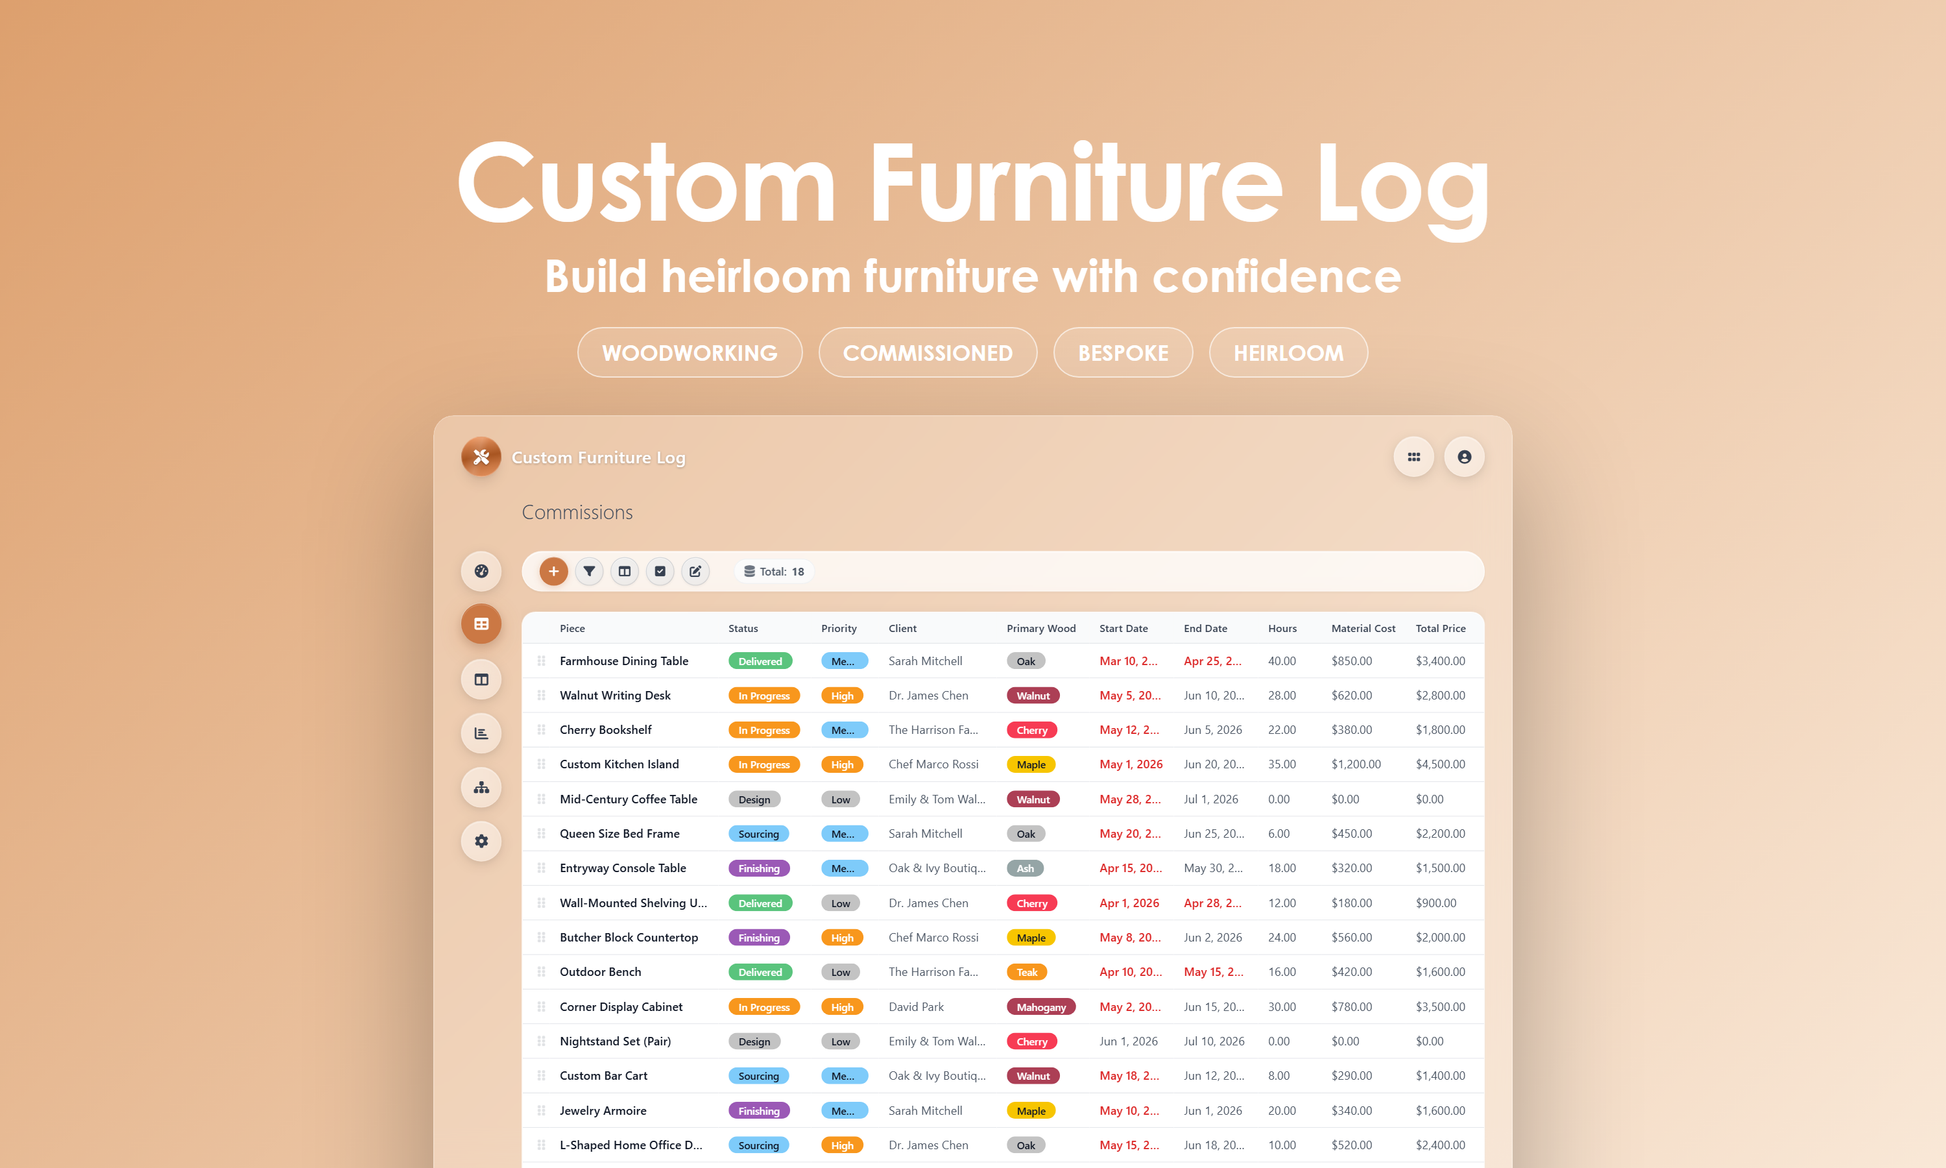Open the hierarchy sidebar icon
This screenshot has height=1168, width=1946.
(x=481, y=788)
